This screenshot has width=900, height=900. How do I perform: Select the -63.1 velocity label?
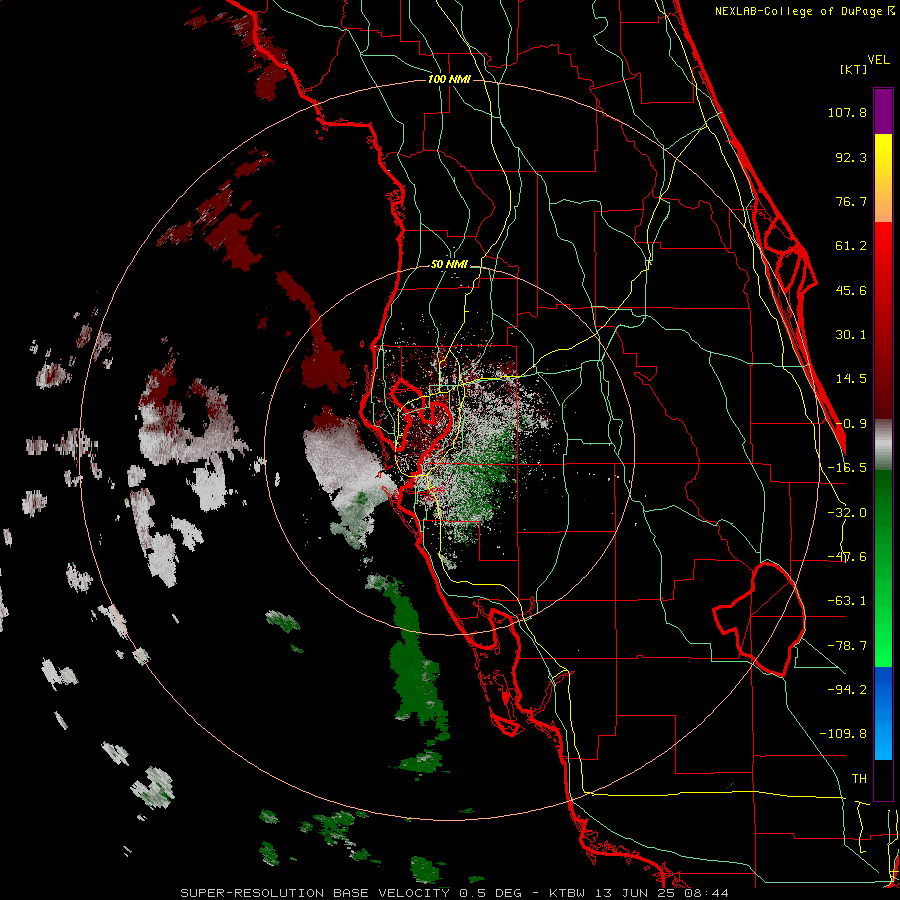(847, 601)
